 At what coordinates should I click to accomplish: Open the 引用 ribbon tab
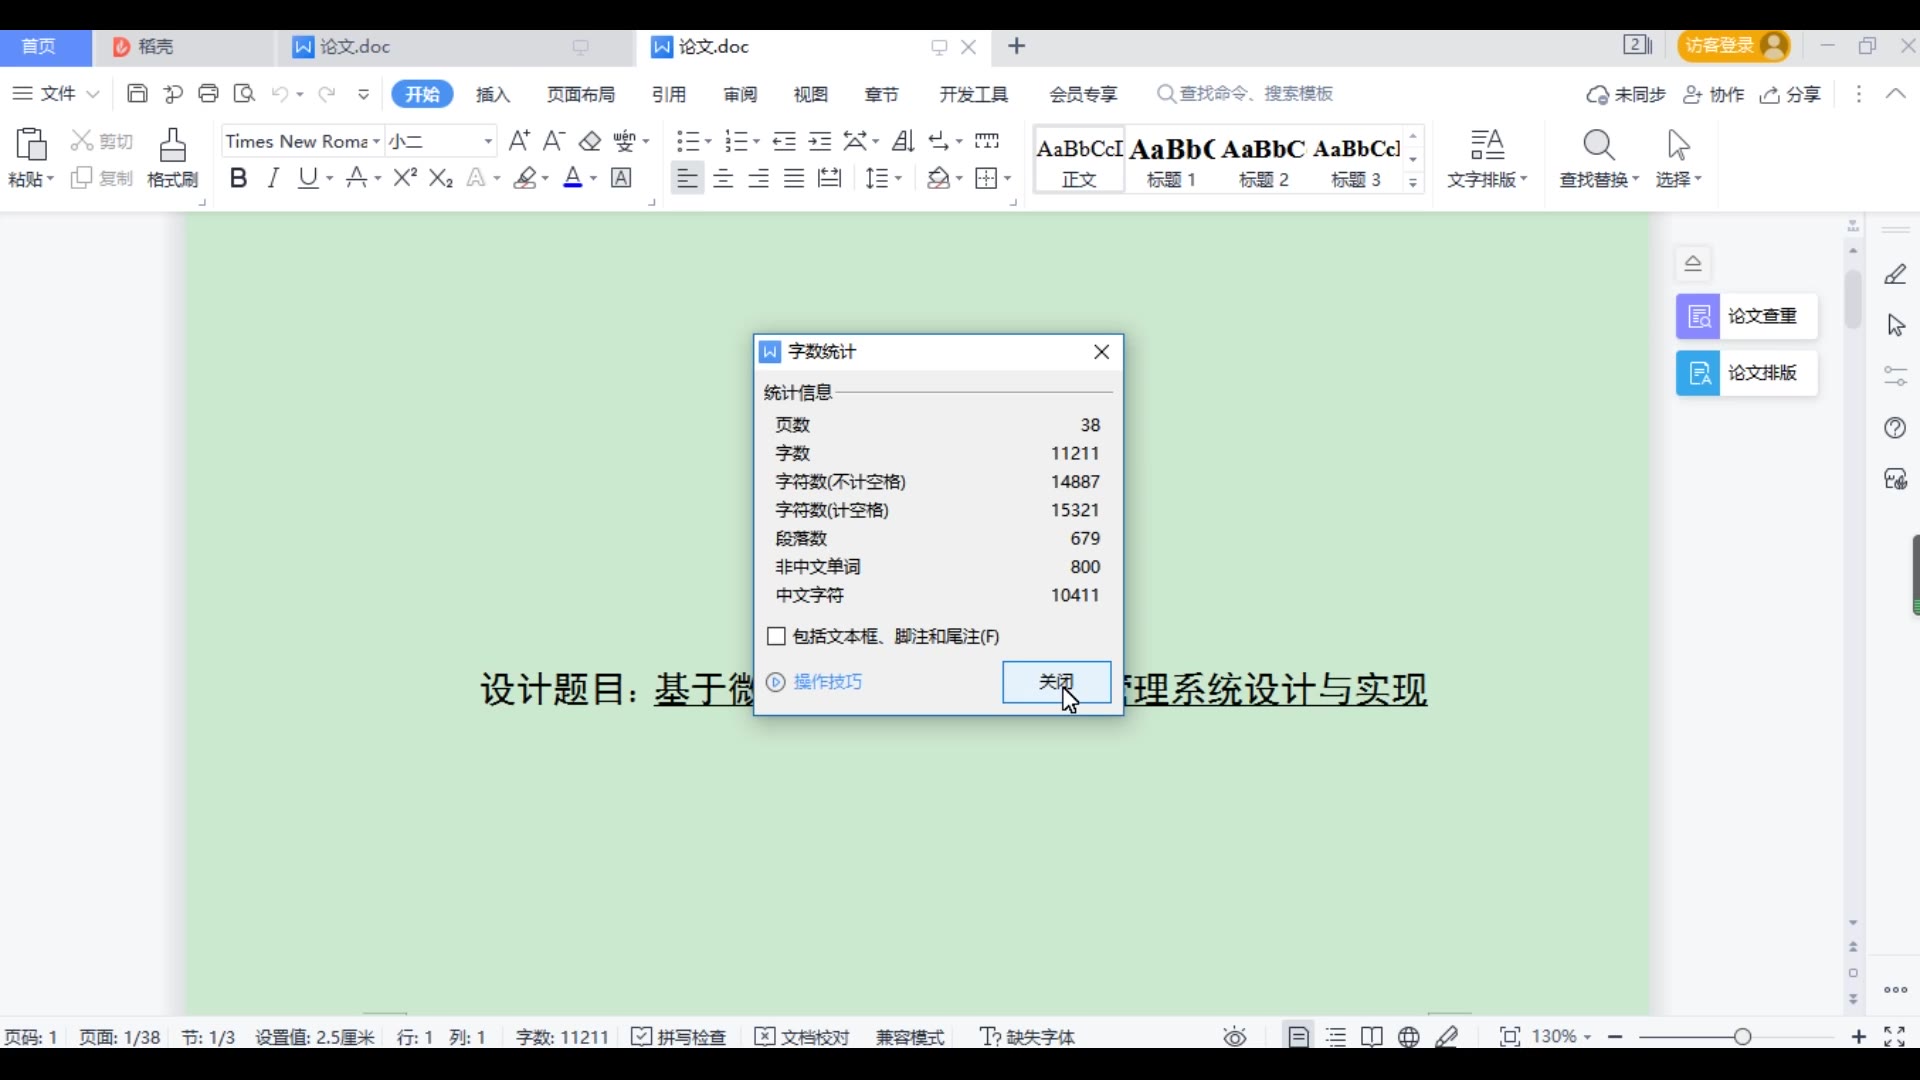click(669, 94)
